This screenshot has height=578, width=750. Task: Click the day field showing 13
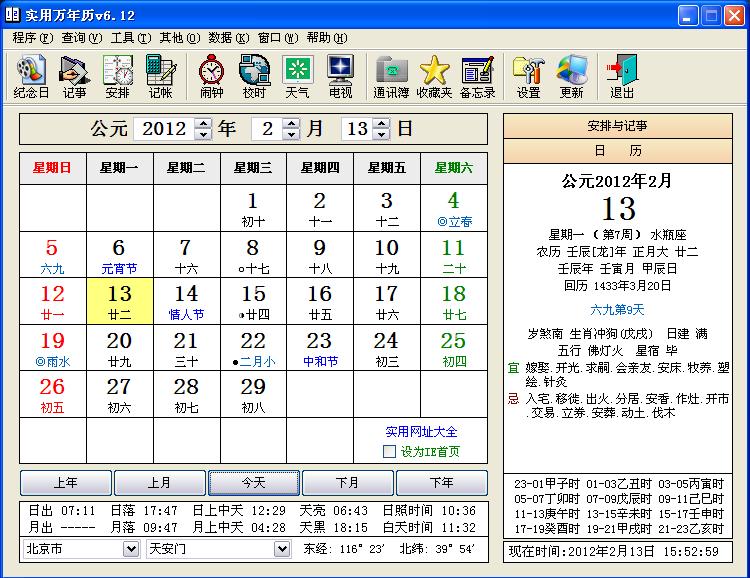(357, 129)
